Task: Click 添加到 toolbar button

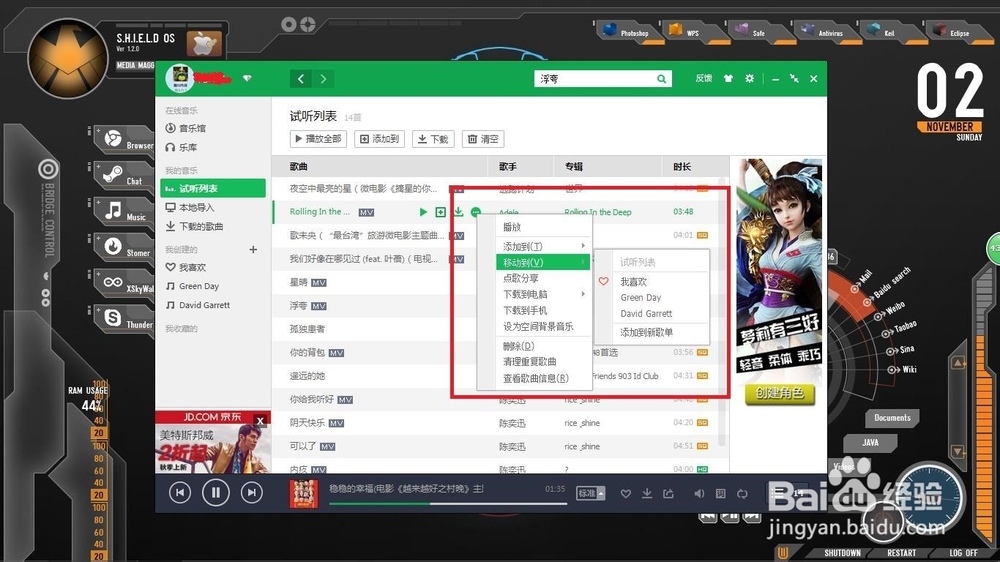Action: point(379,138)
